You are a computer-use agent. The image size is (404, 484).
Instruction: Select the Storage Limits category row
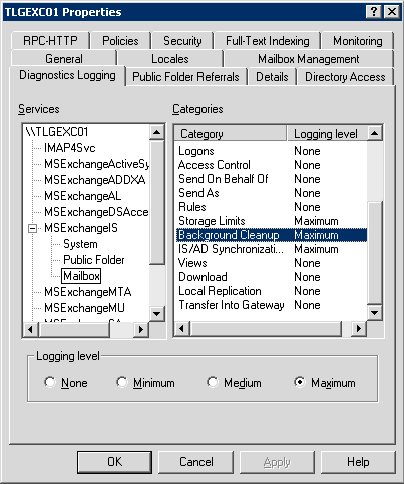tap(271, 221)
